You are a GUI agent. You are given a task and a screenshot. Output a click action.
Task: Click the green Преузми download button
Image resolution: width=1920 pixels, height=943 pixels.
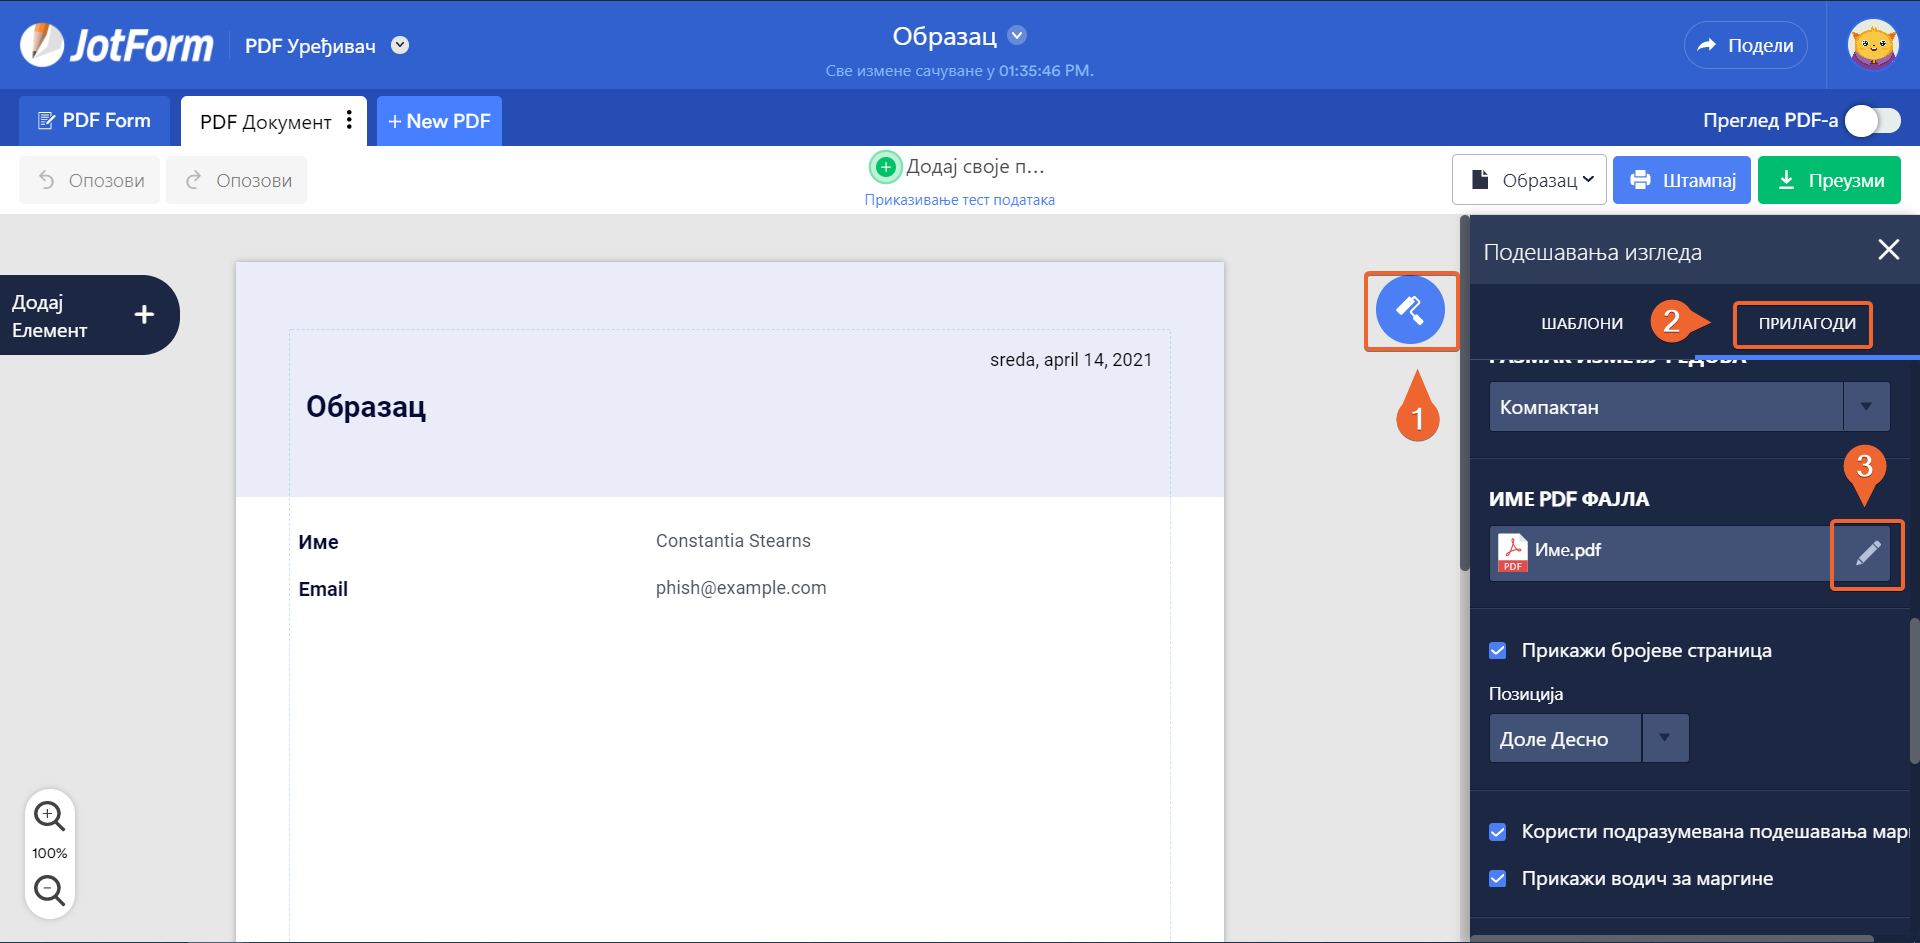coord(1829,180)
